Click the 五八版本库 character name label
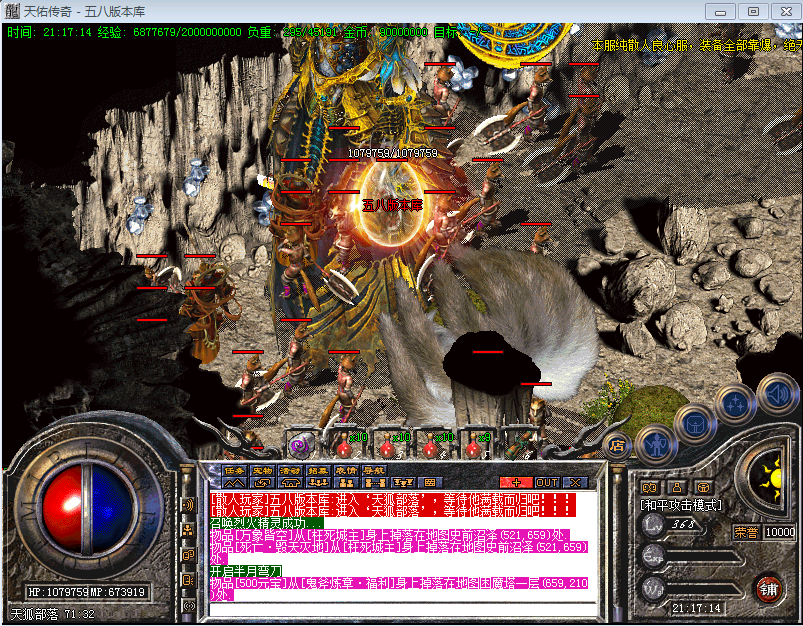Image resolution: width=803 pixels, height=626 pixels. tap(393, 205)
